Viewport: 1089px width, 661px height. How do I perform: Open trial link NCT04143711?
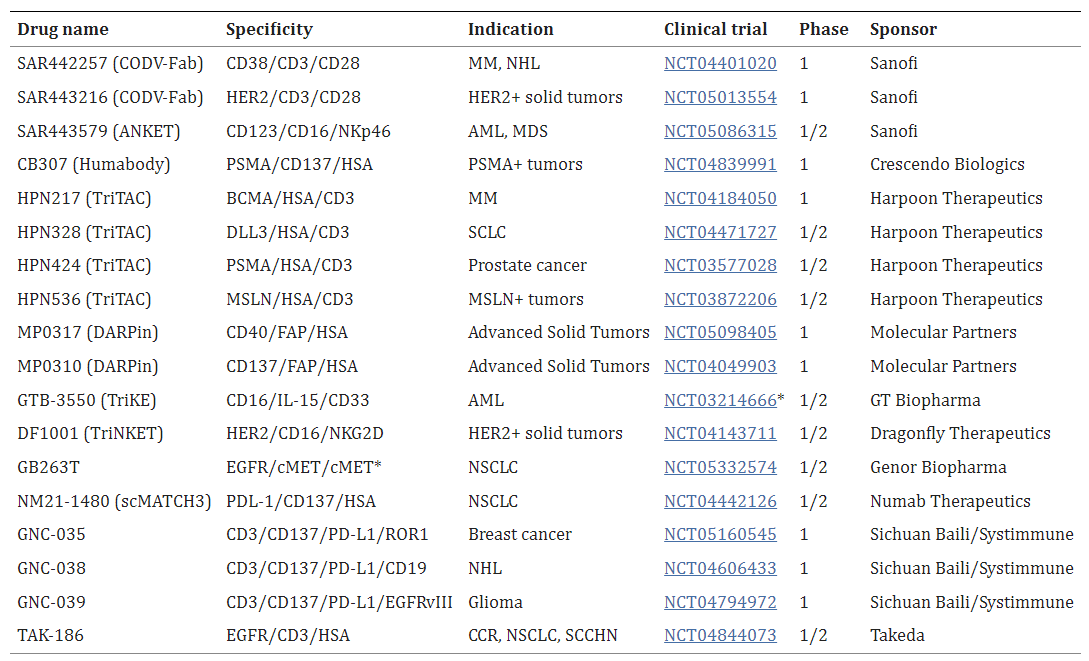(x=720, y=434)
